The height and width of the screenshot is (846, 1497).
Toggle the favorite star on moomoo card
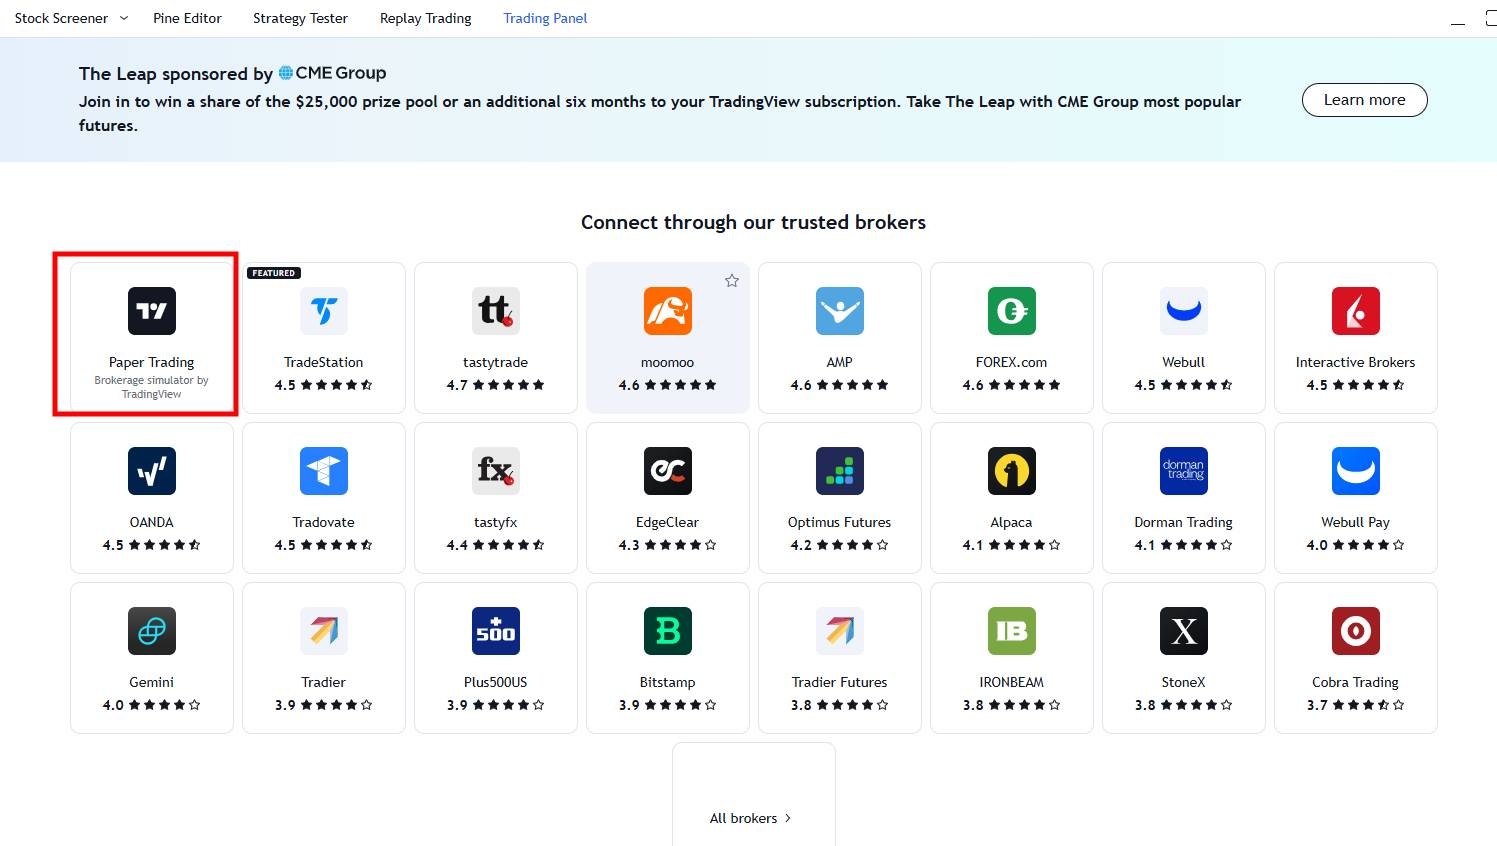coord(732,281)
